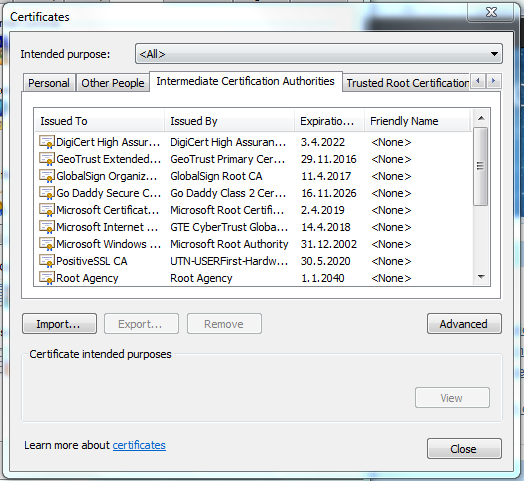524x481 pixels.
Task: Click expiration date 3.4.2022
Action: 322,142
